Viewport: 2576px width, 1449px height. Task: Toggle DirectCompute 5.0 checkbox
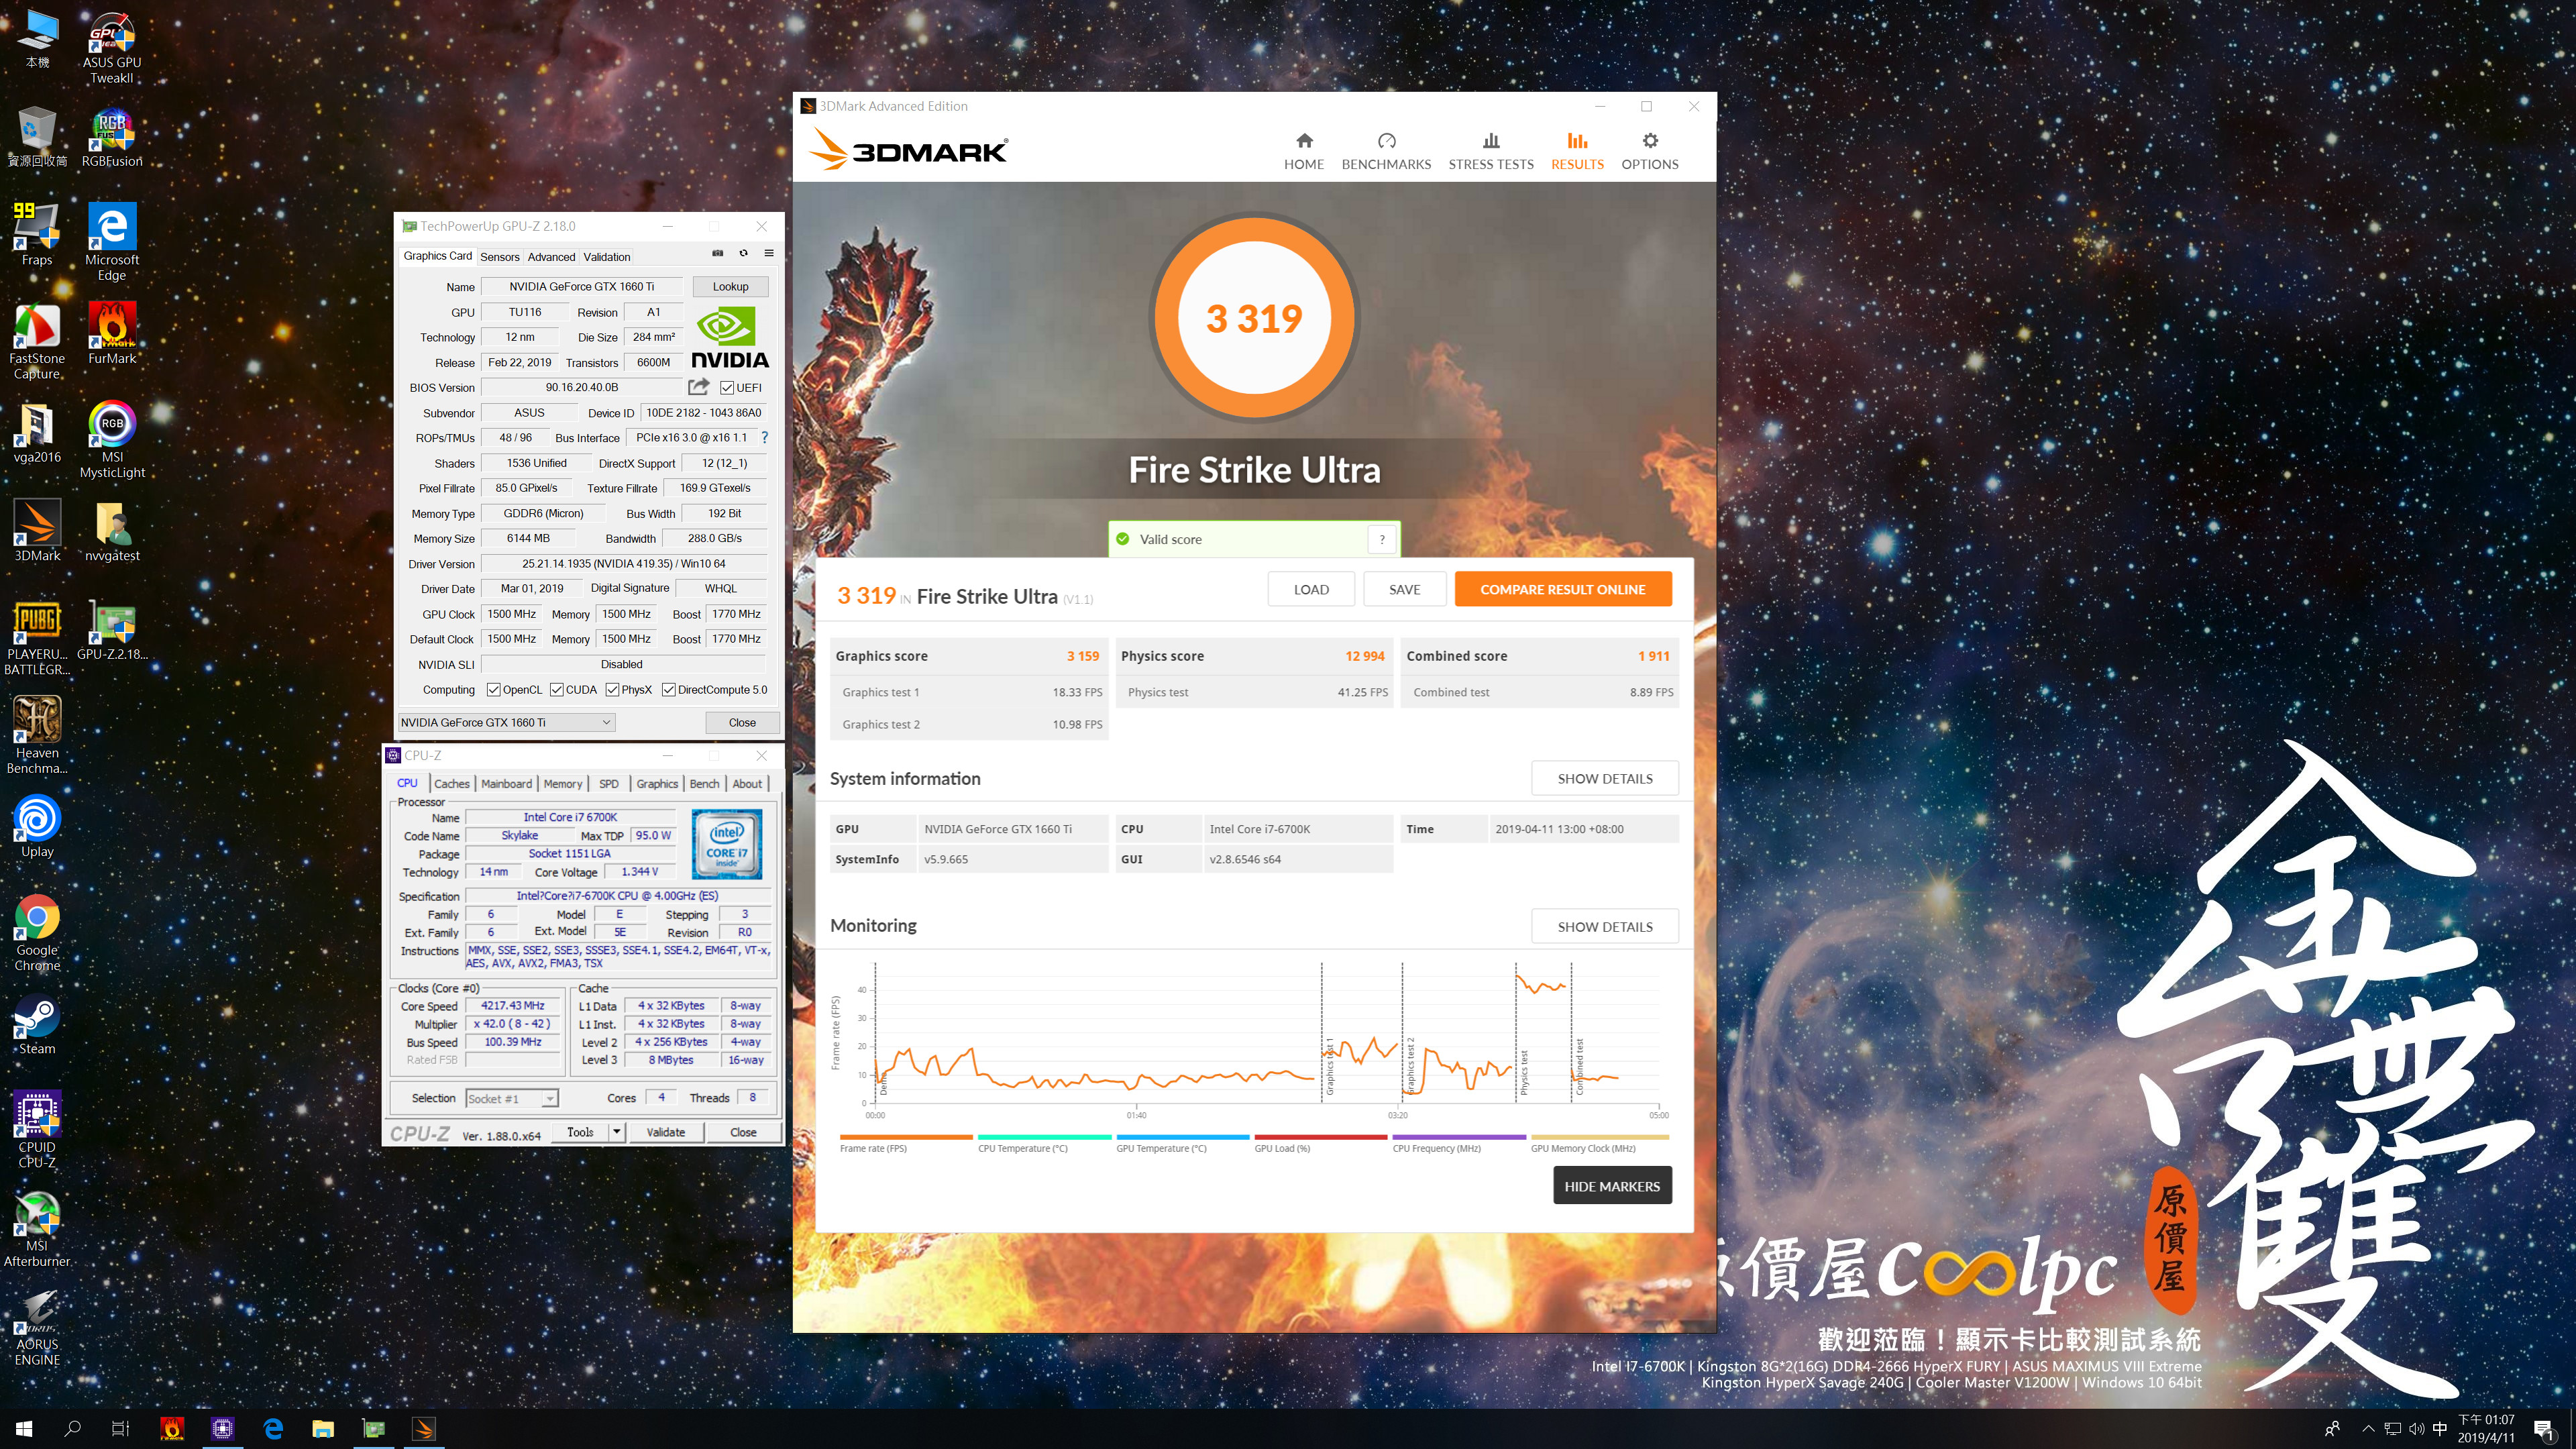point(668,690)
